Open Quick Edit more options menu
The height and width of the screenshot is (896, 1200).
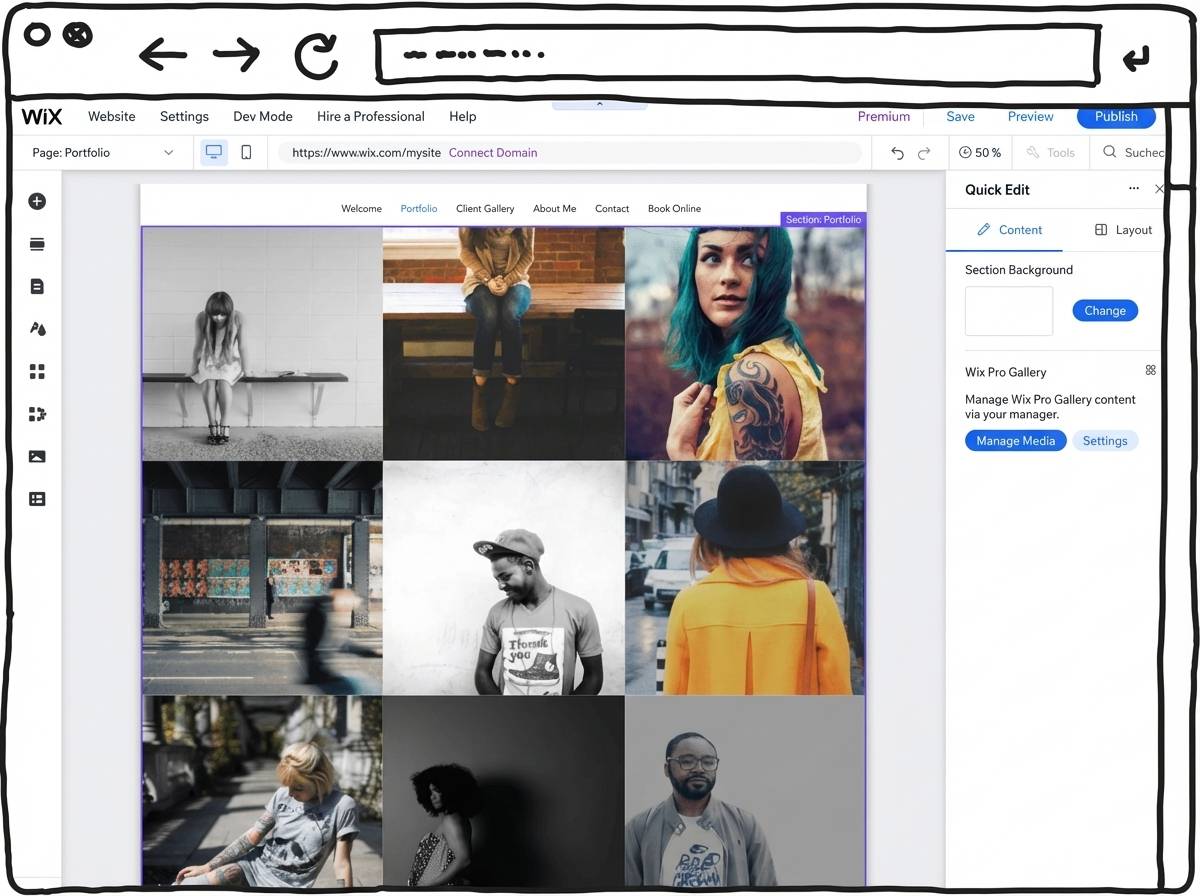[1134, 188]
